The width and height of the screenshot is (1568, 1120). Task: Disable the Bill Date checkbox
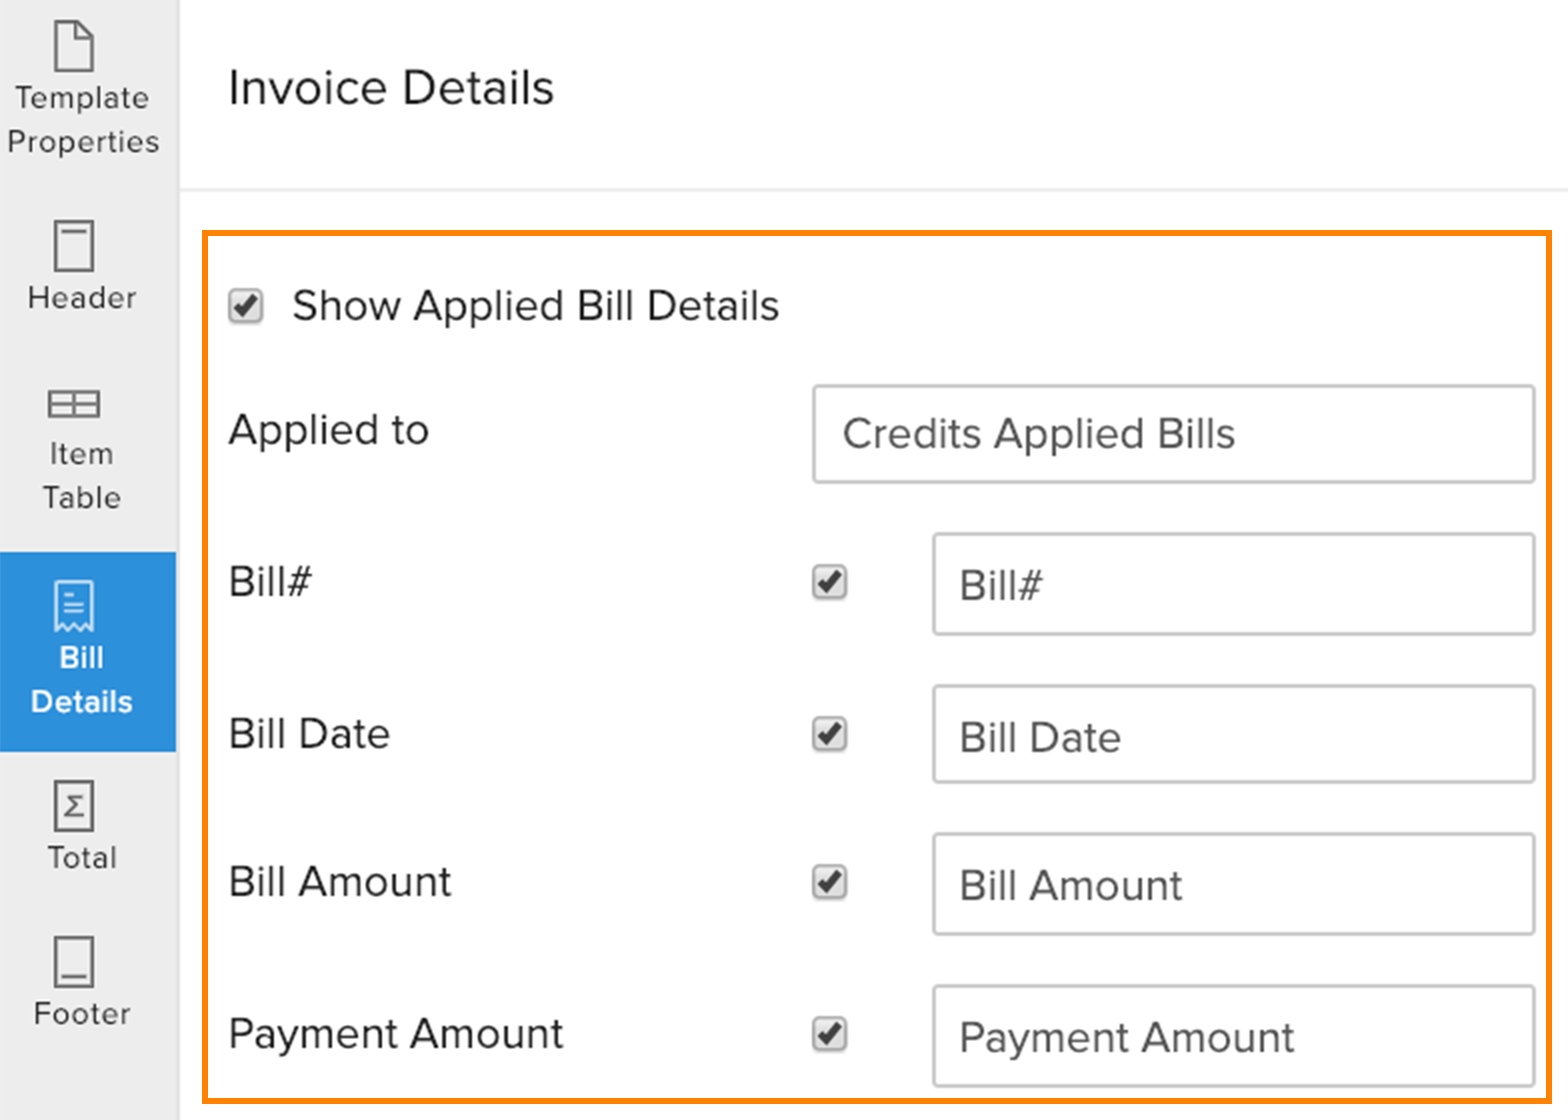pos(828,734)
